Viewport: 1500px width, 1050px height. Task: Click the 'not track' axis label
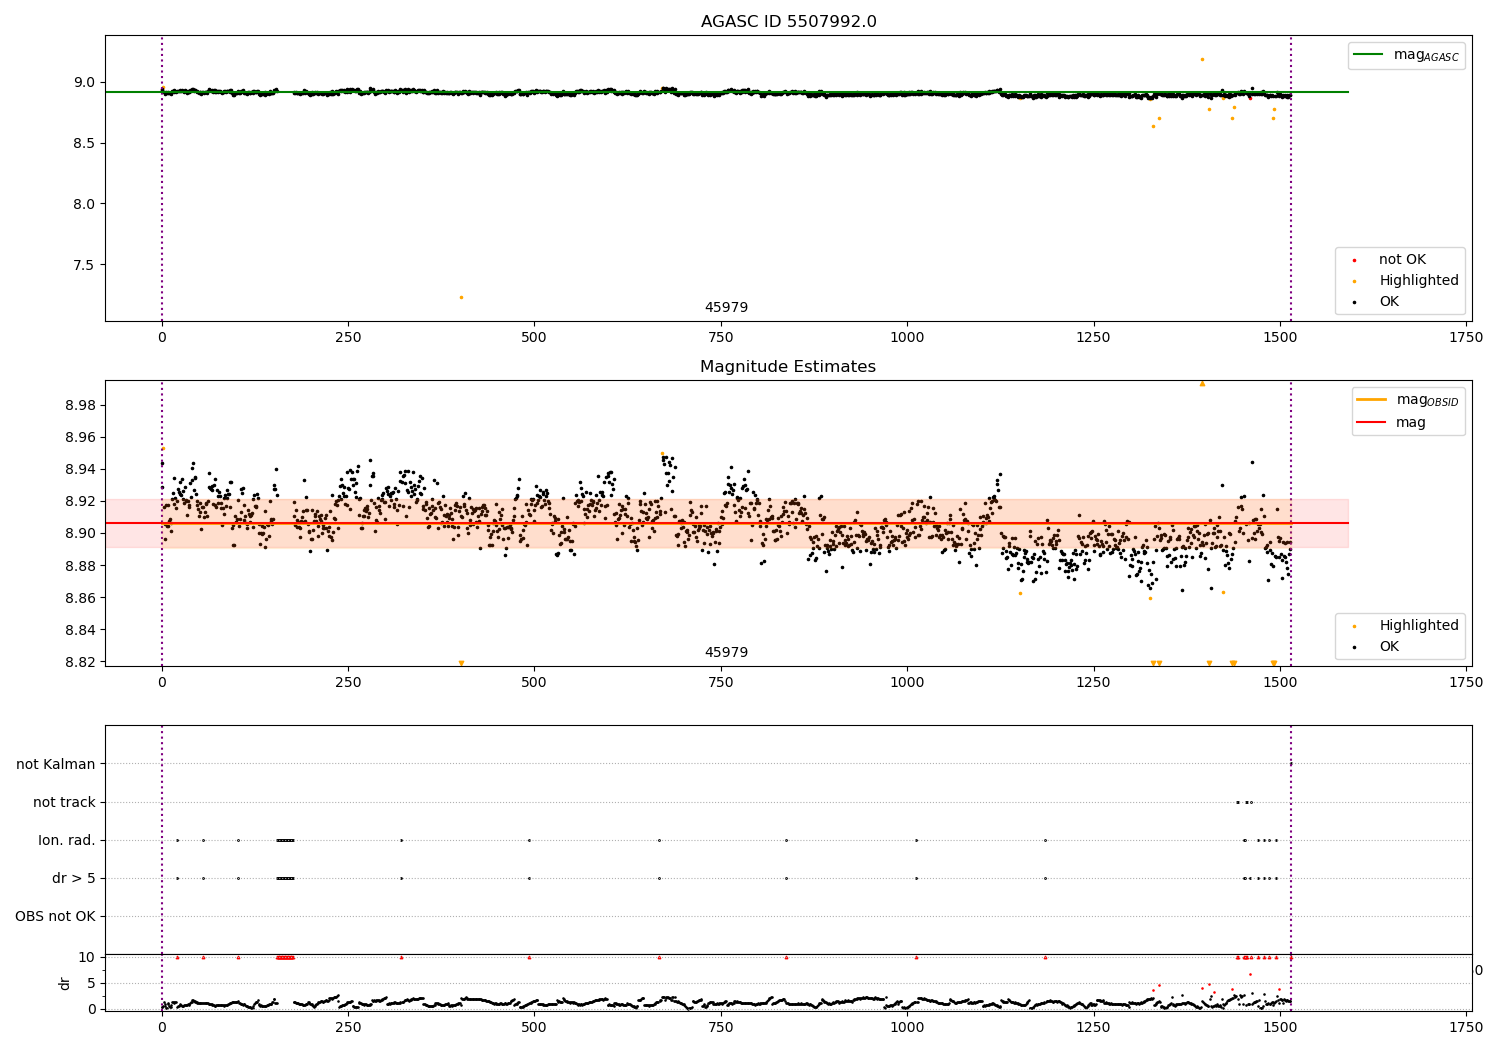pos(64,802)
